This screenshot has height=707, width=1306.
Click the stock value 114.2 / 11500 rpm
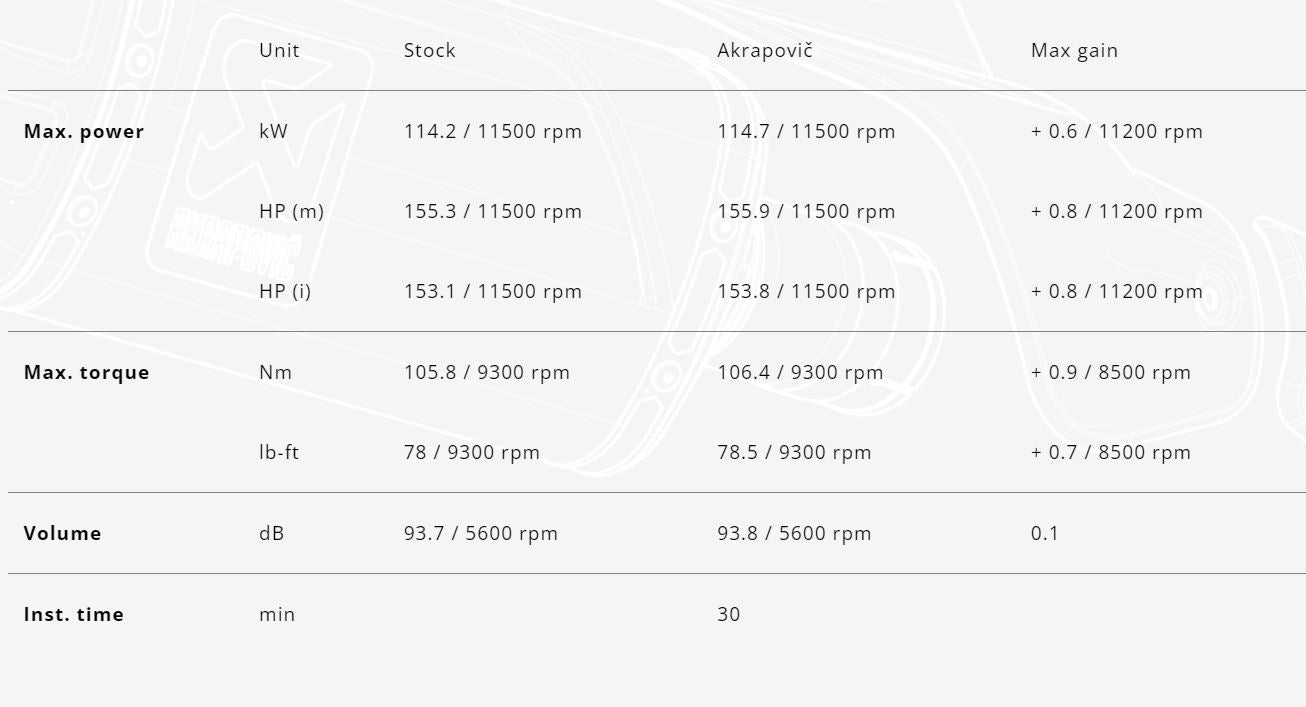[493, 131]
